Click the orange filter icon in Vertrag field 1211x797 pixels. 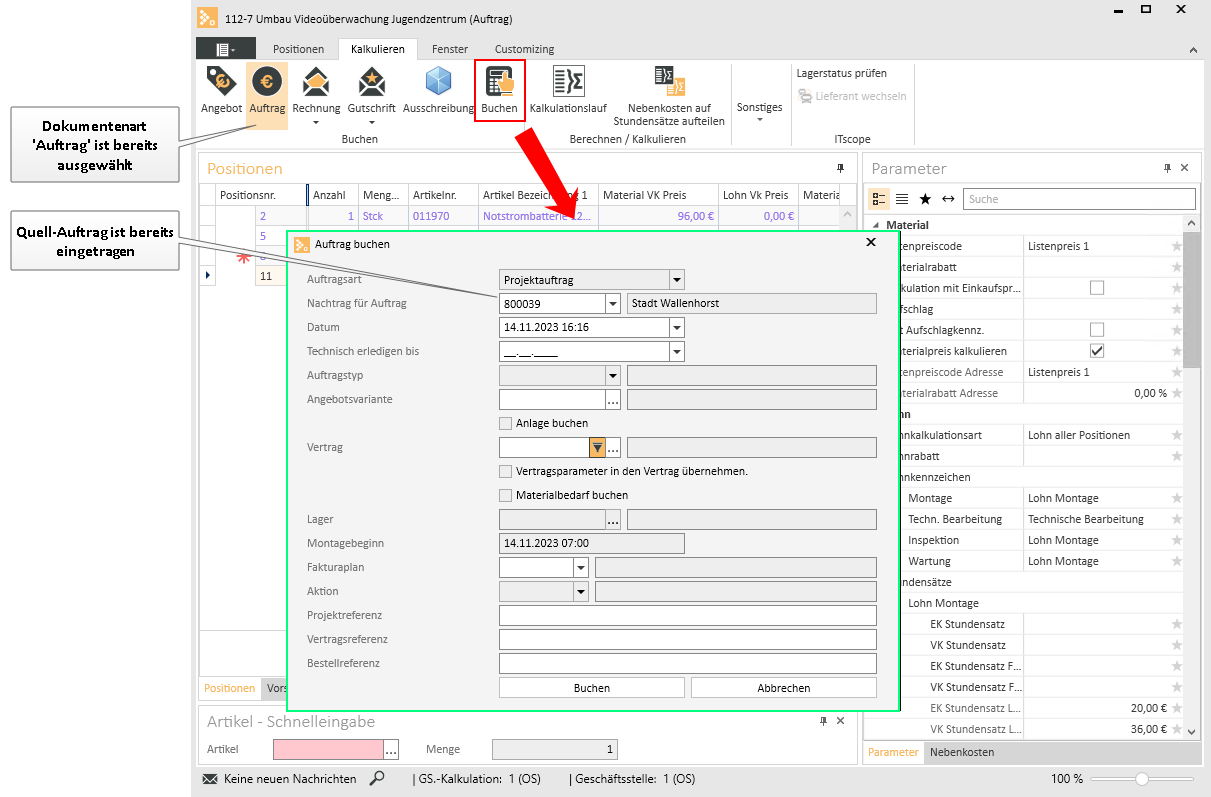click(597, 447)
